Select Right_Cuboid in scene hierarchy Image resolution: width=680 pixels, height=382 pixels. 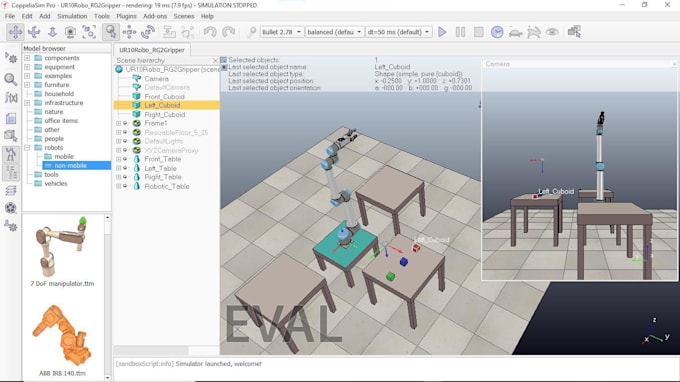click(x=165, y=114)
